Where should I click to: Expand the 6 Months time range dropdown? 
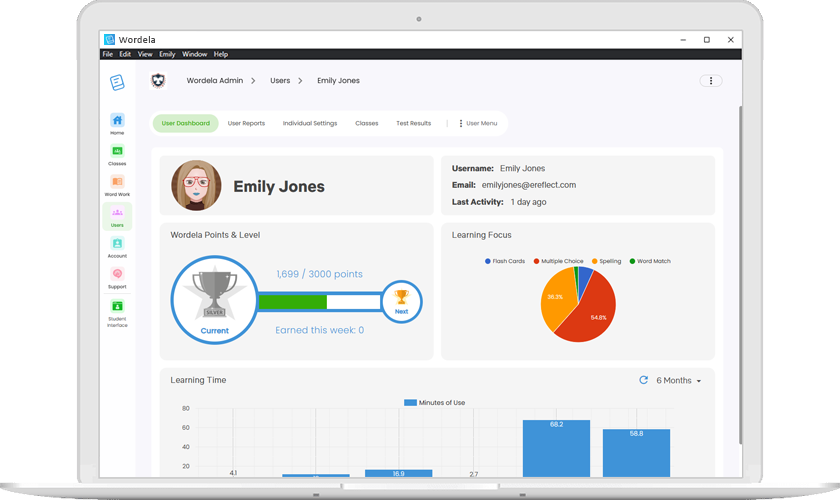coord(679,380)
